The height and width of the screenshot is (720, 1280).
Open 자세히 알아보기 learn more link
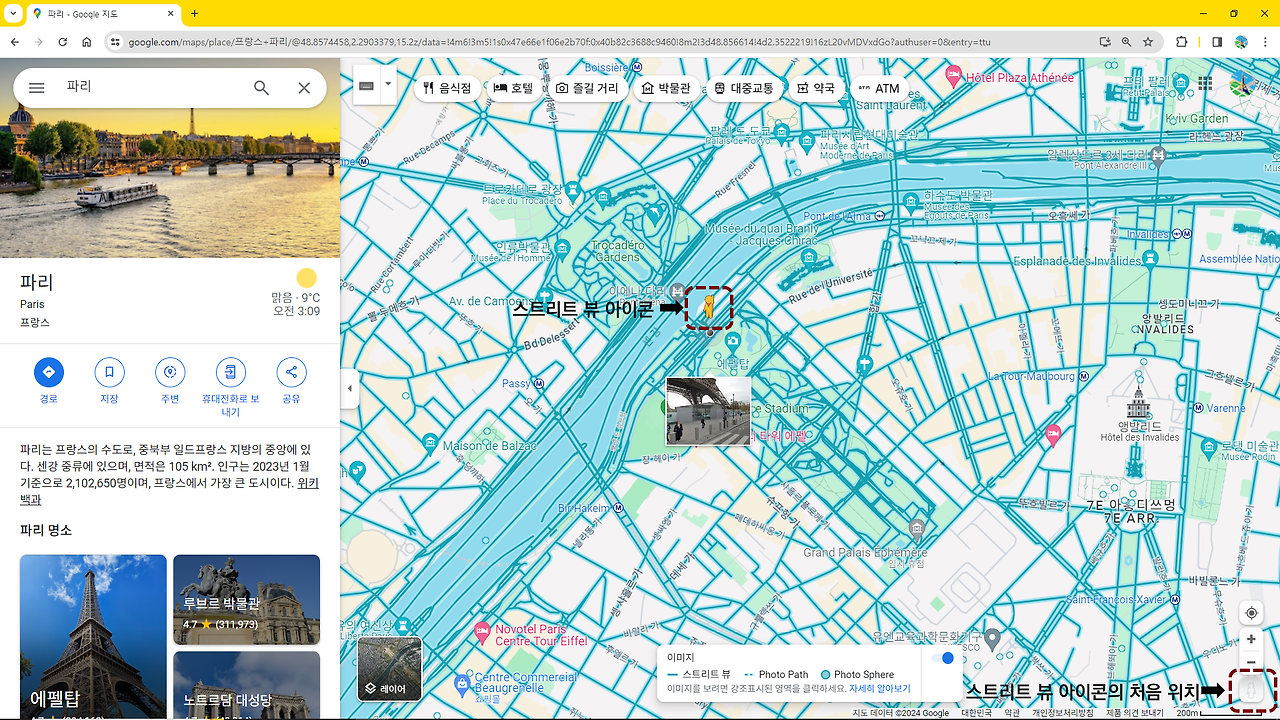(880, 689)
